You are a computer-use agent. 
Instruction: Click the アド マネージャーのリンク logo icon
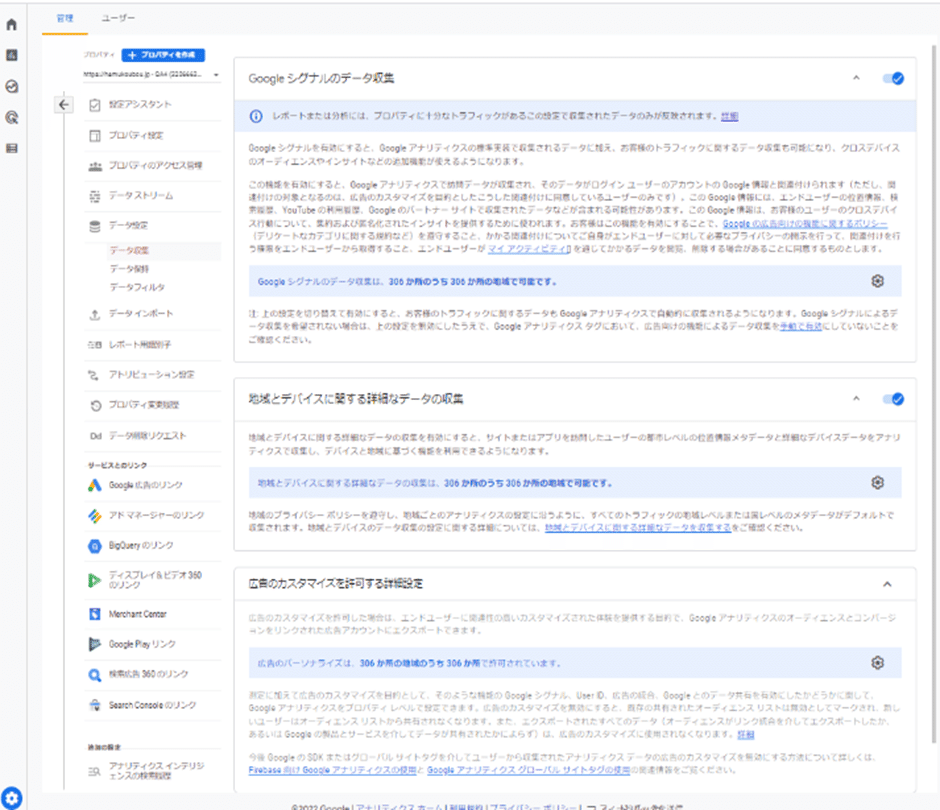coord(95,516)
